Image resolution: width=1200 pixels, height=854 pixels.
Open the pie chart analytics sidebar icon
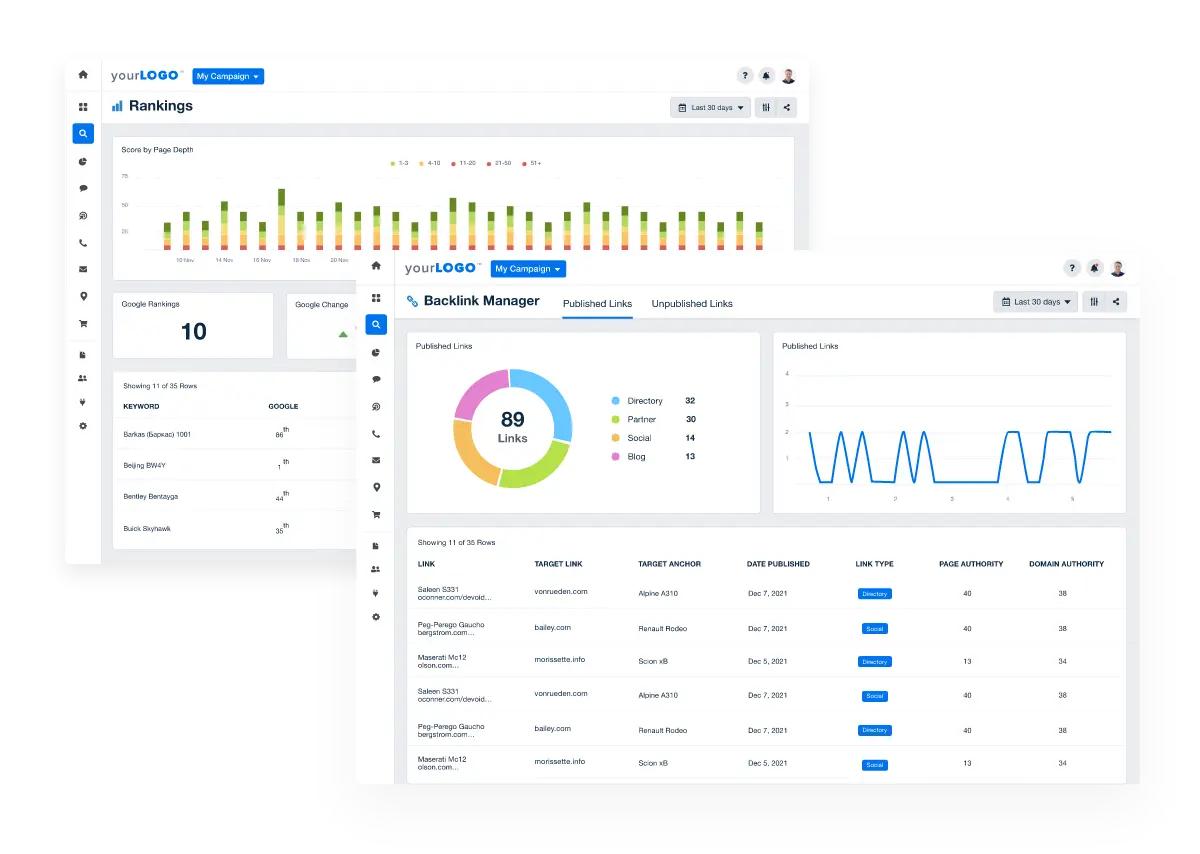376,352
